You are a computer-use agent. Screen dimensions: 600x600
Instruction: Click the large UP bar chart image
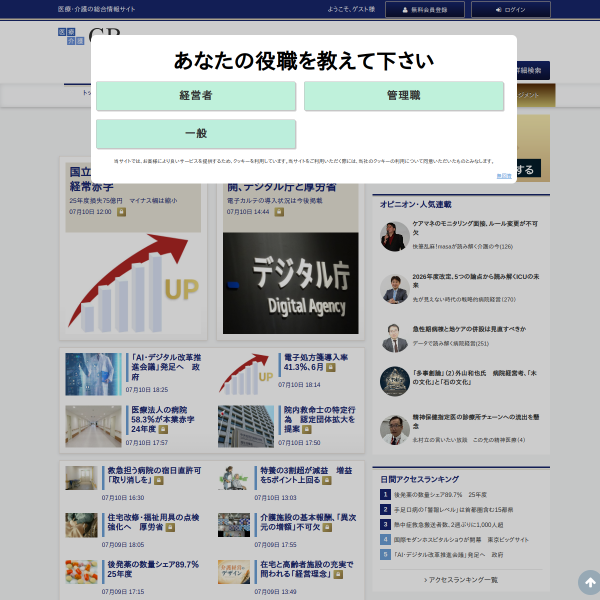(x=133, y=283)
